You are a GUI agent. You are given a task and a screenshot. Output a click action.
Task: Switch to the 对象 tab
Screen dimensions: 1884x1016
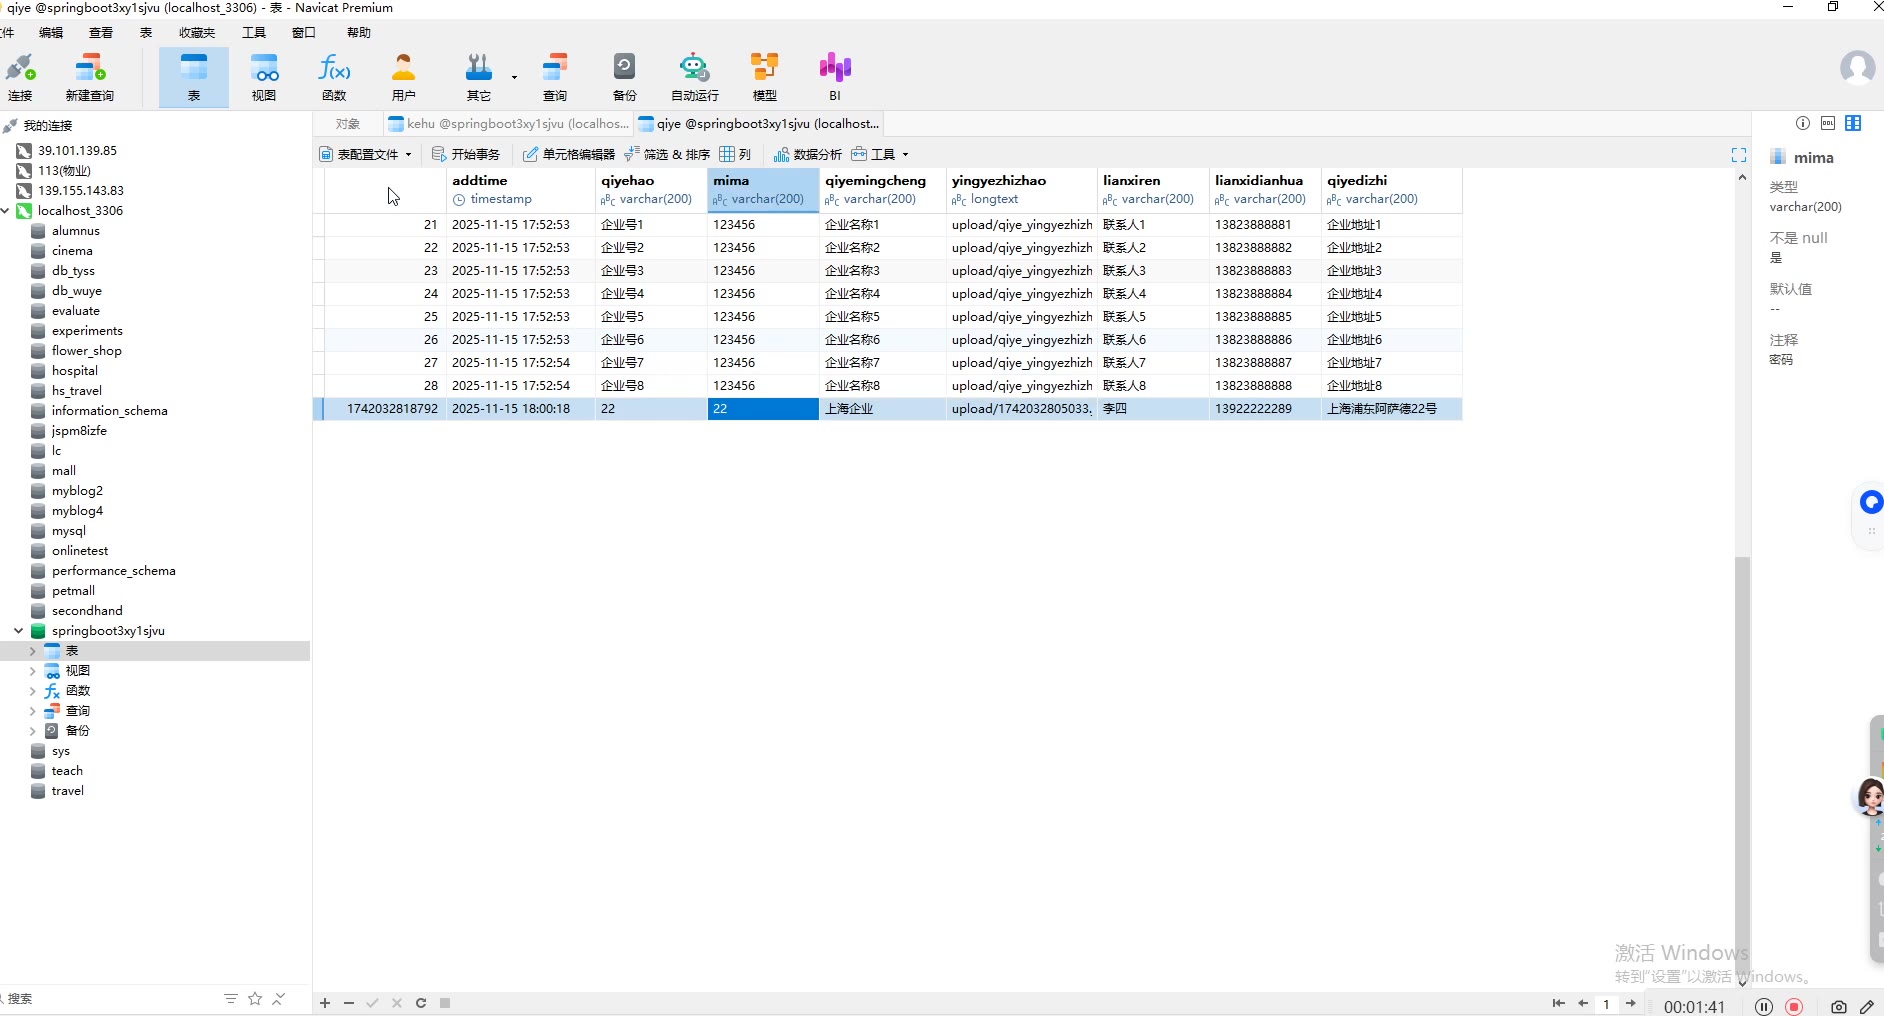coord(348,124)
